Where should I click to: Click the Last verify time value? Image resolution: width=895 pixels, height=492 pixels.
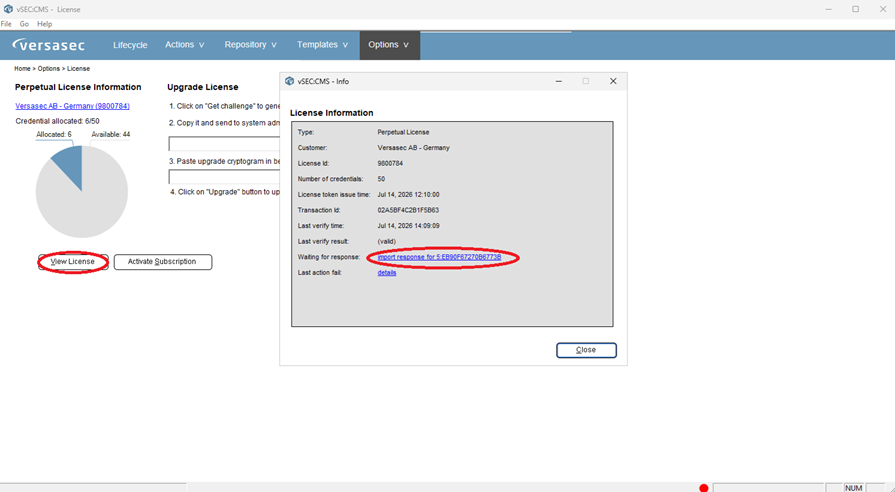(409, 226)
